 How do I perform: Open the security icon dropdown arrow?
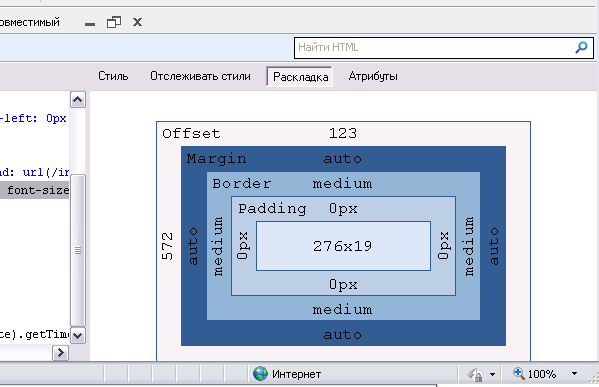click(x=492, y=374)
